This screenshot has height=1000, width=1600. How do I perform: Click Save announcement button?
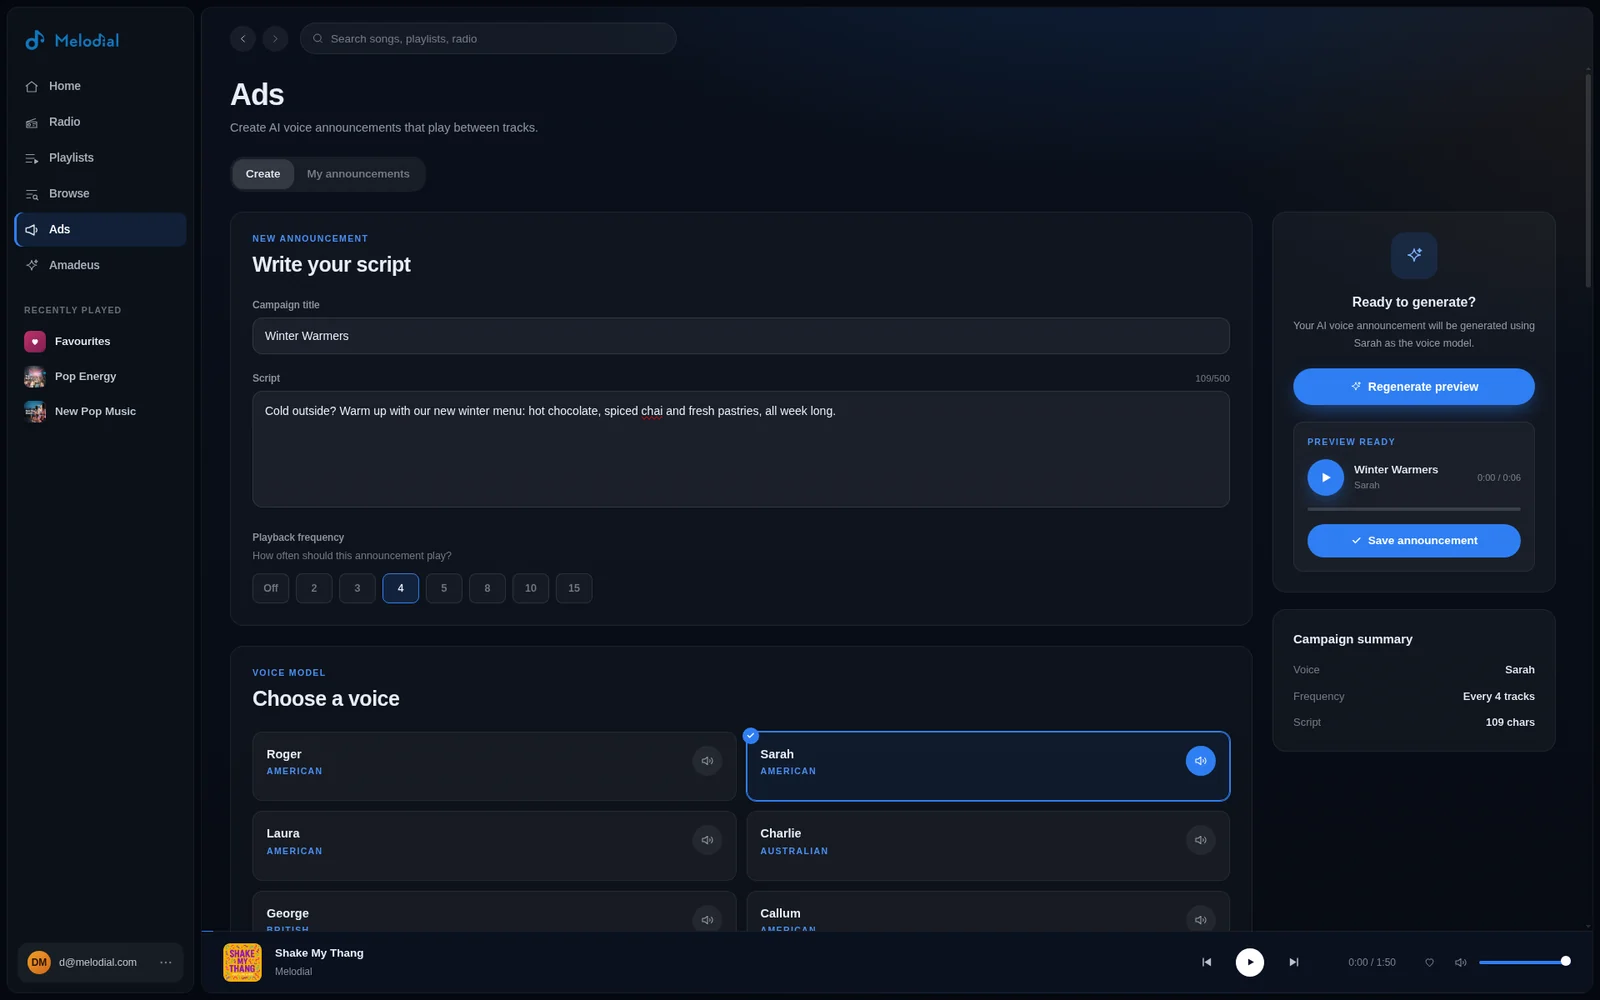click(1414, 541)
